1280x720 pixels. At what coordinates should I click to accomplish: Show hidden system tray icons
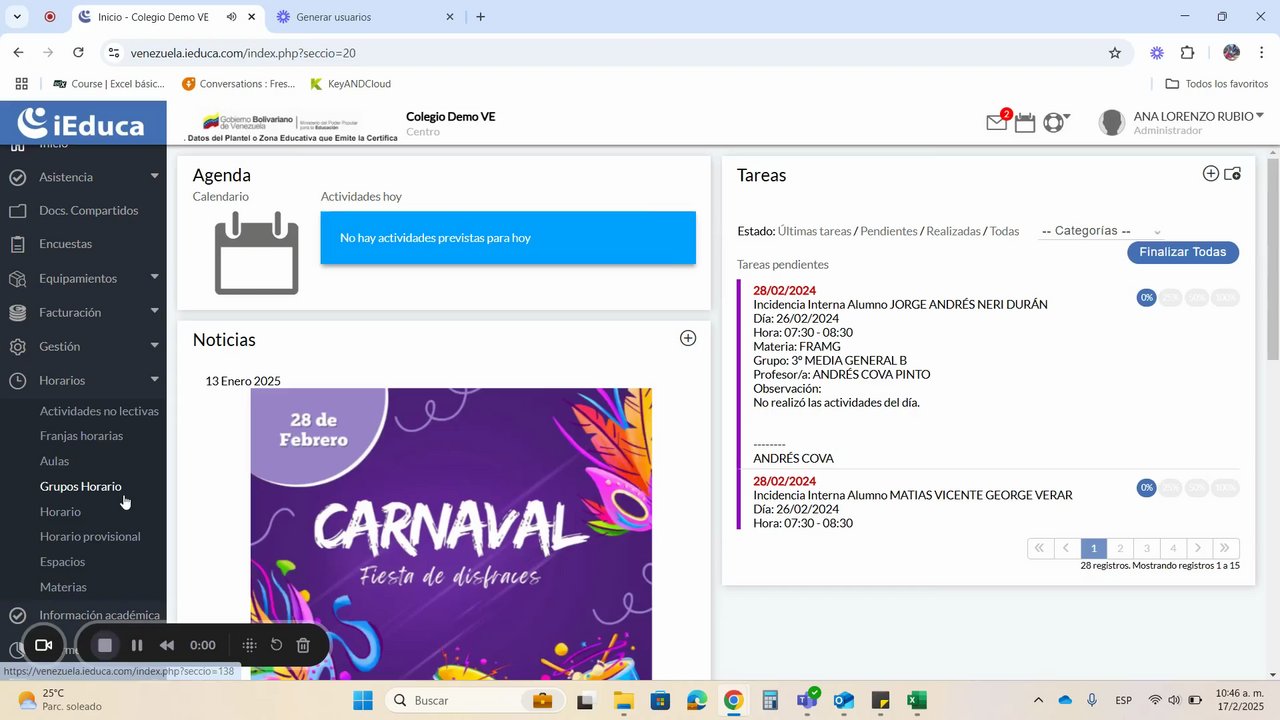(x=1038, y=700)
